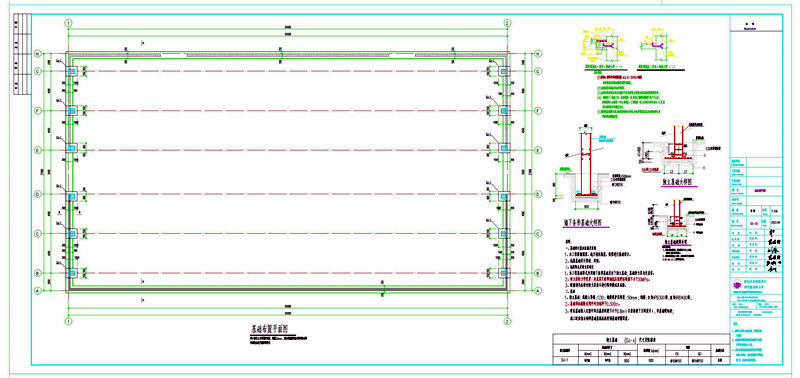
Task: Select the 独立基础大样图 detail title
Action: 677,182
